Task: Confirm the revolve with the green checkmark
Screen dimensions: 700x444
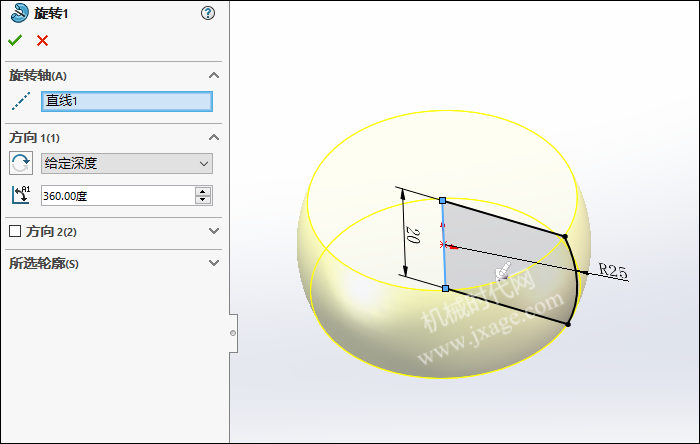Action: 15,41
